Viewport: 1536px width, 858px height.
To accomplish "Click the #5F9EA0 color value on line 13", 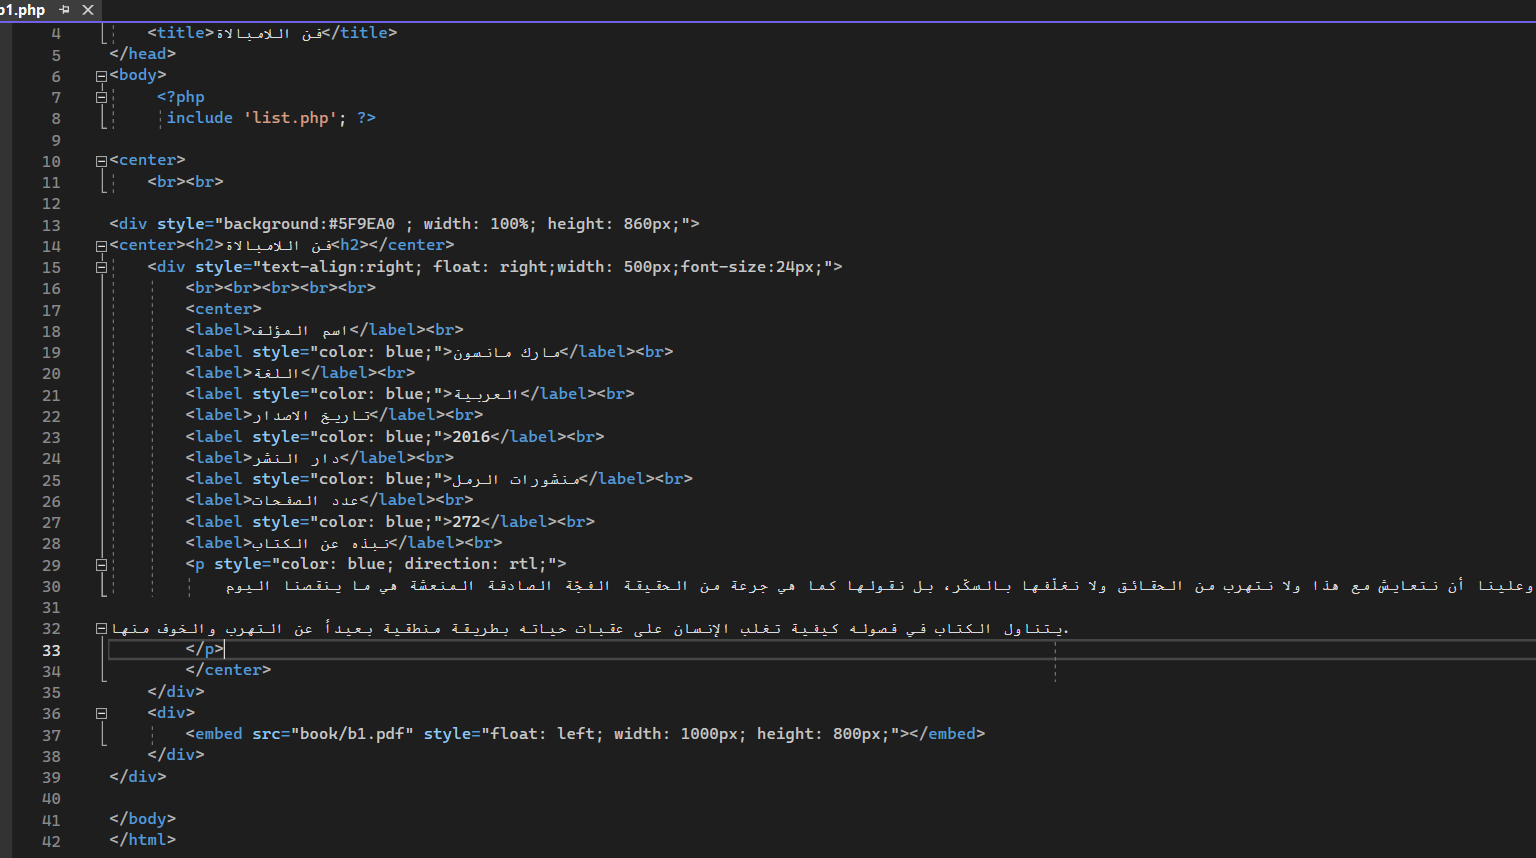I will [362, 224].
